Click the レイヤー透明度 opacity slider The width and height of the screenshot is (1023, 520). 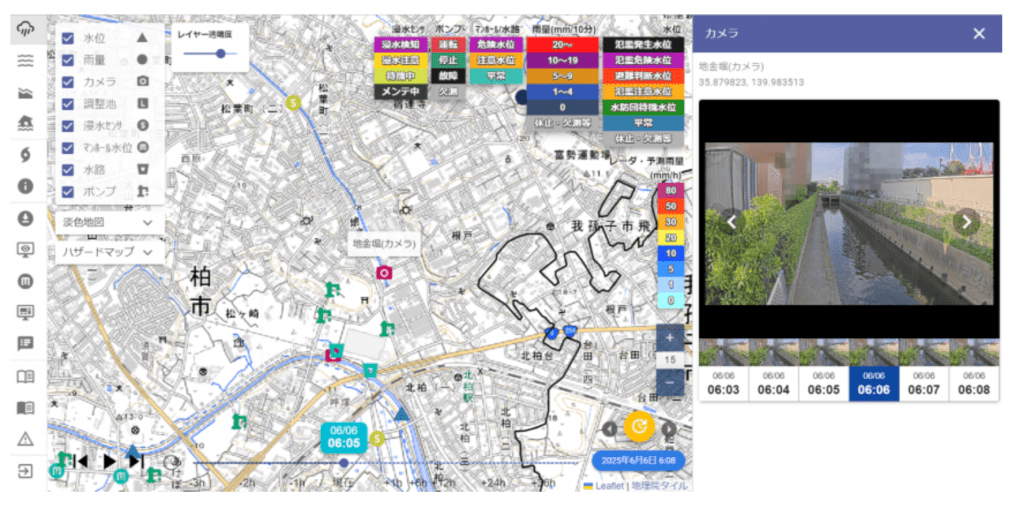coord(216,53)
